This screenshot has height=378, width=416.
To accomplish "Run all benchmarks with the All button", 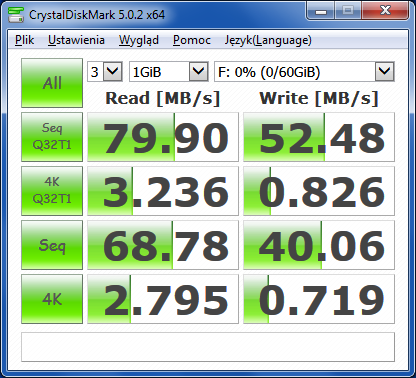I will click(52, 83).
